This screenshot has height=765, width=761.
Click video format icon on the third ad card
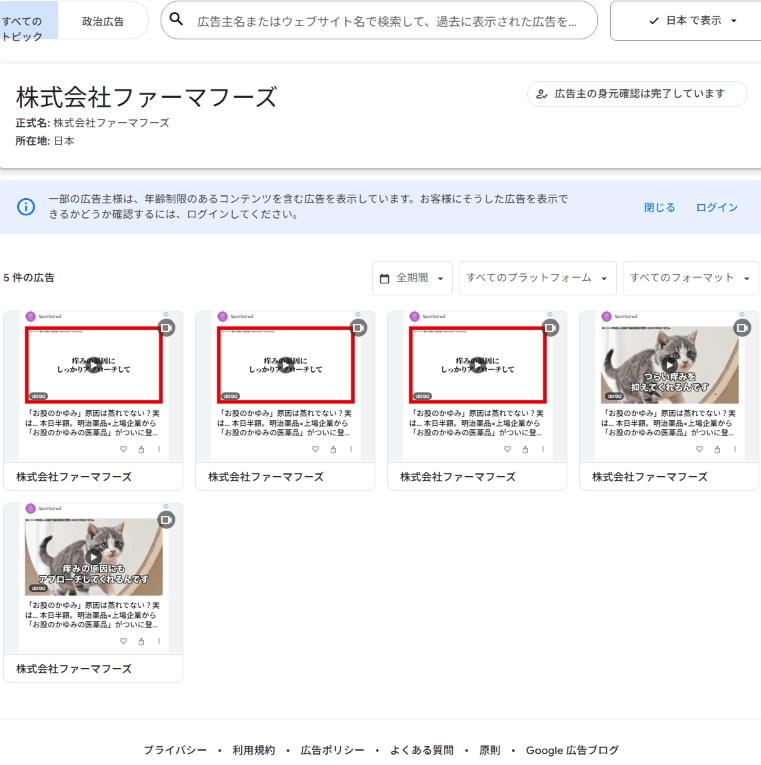pos(550,328)
